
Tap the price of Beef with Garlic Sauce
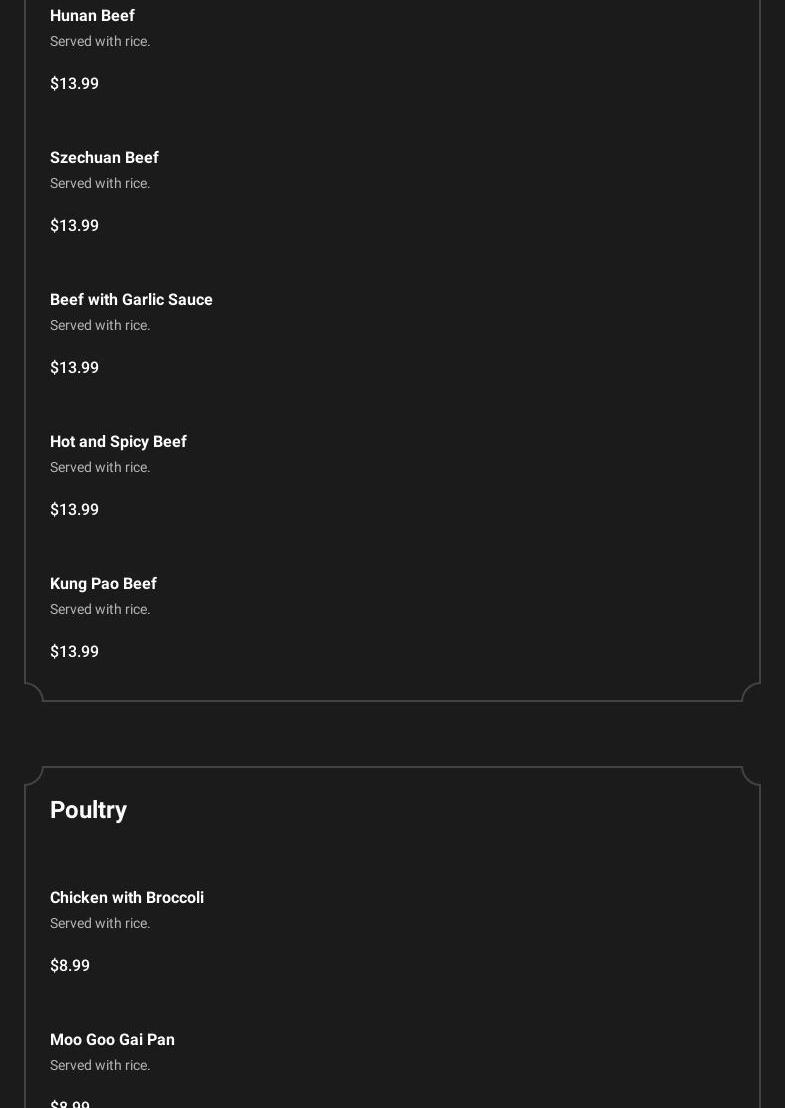pos(74,368)
